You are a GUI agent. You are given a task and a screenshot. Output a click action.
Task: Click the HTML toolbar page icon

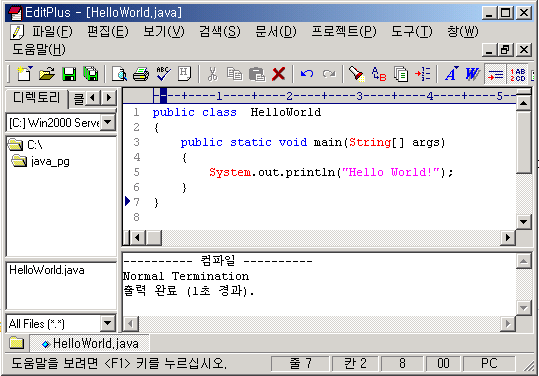185,74
